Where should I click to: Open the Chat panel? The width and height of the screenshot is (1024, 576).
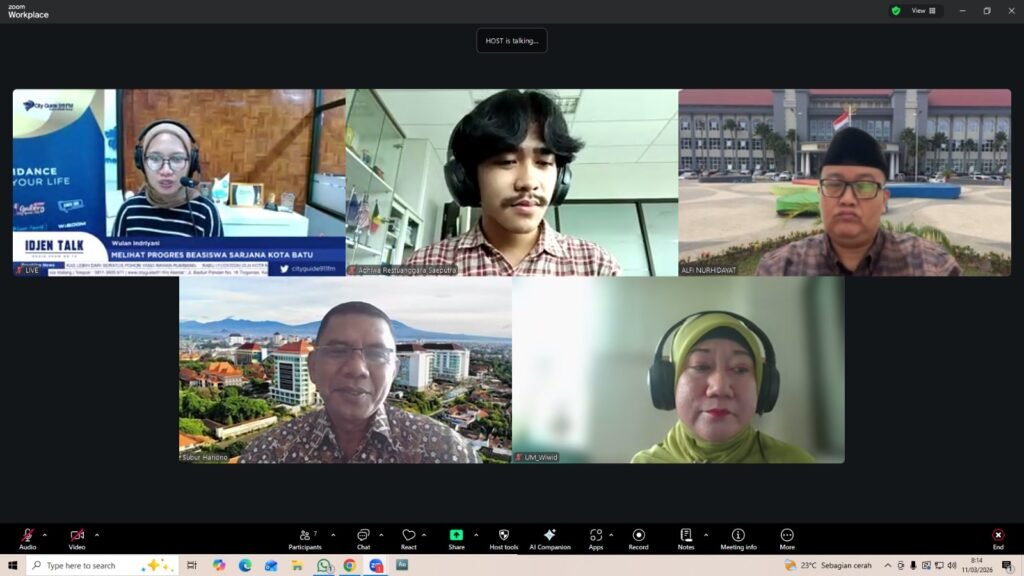point(363,537)
